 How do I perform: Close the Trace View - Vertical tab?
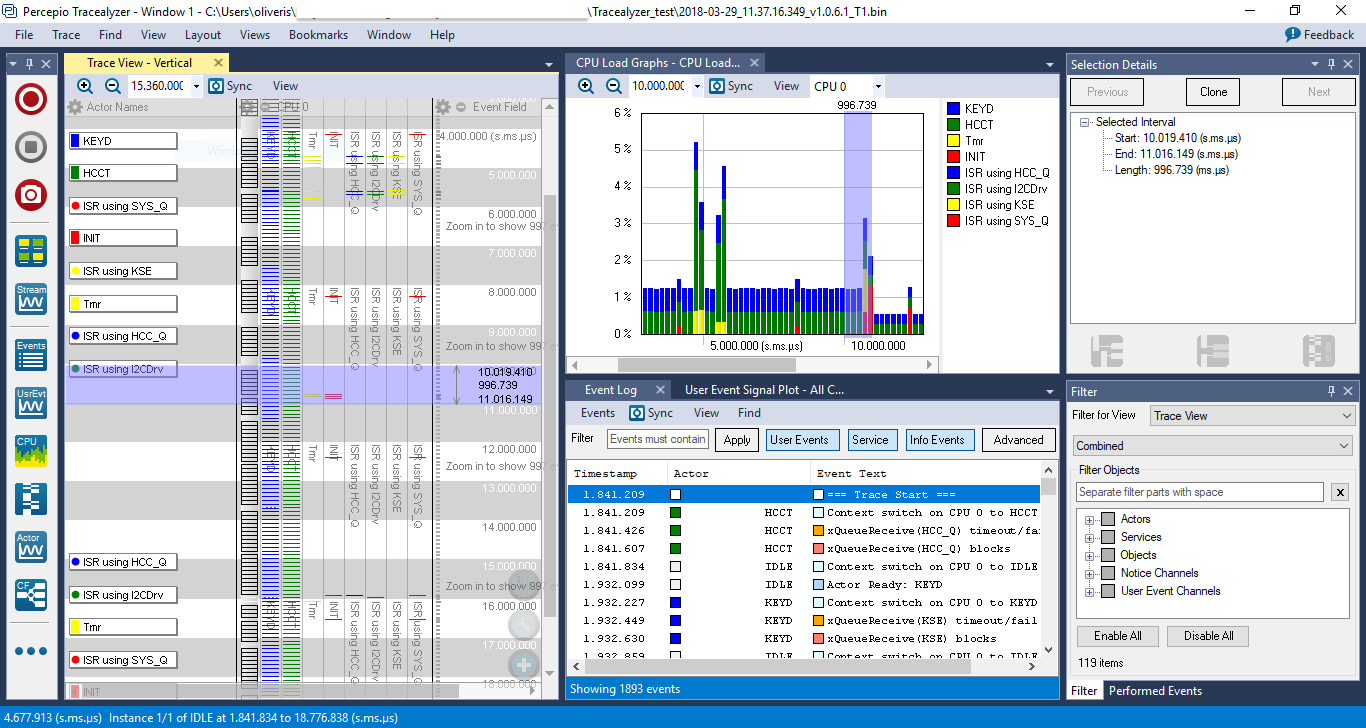(x=216, y=63)
